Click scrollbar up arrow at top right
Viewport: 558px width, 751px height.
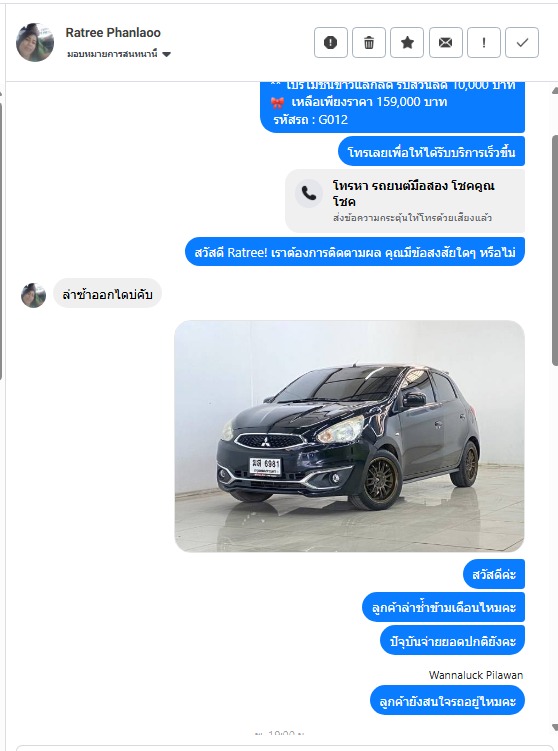(555, 91)
